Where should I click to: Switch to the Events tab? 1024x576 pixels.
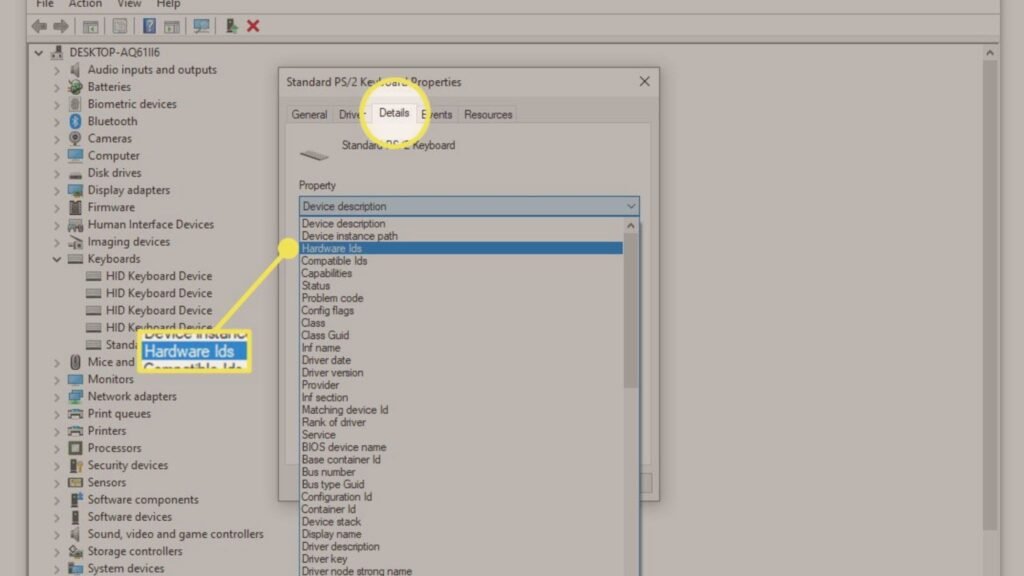point(437,114)
